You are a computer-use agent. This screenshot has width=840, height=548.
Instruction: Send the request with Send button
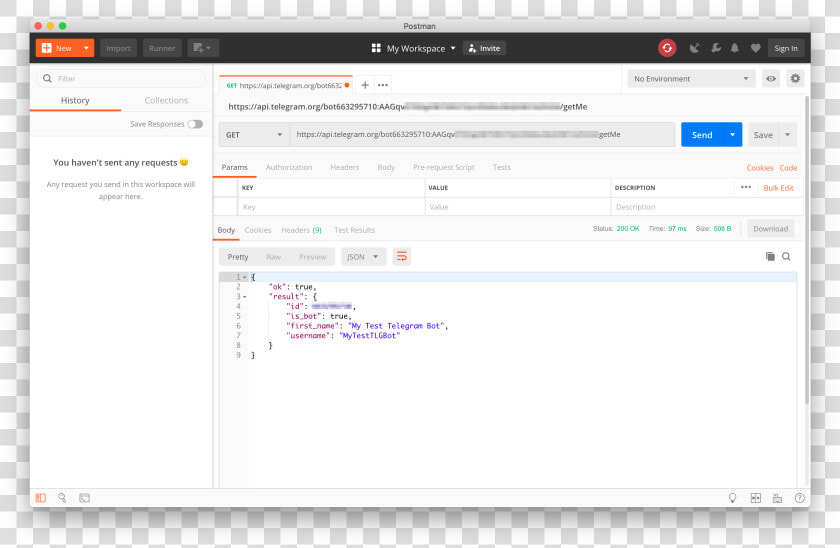tap(702, 134)
